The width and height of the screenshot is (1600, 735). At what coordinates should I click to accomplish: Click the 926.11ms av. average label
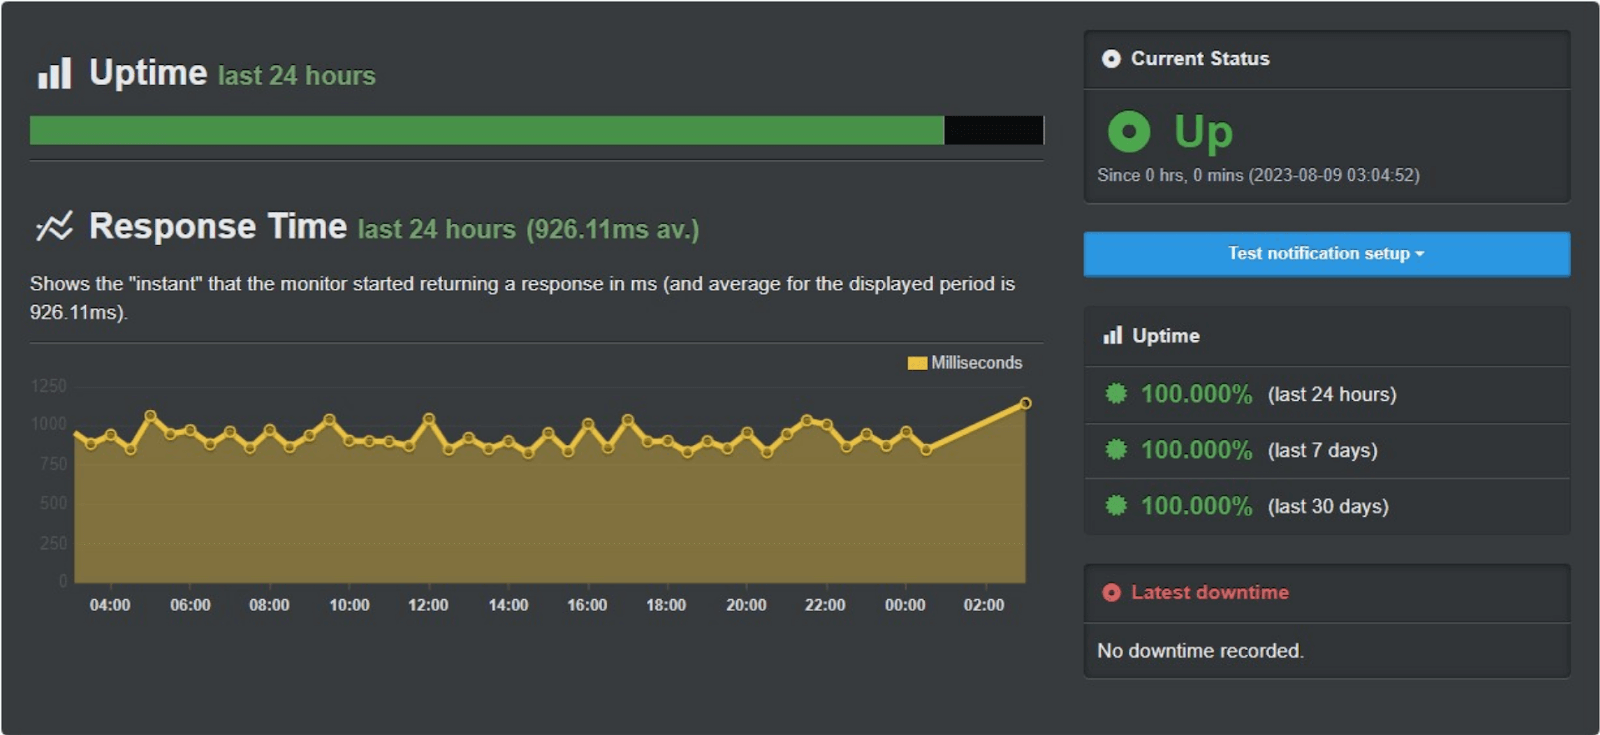613,229
